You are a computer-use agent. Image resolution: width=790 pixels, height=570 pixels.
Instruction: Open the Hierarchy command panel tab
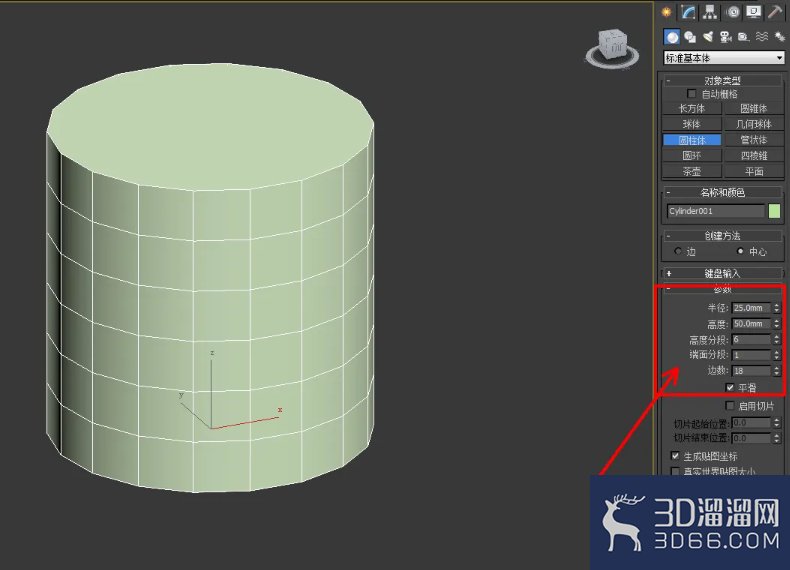(x=710, y=12)
